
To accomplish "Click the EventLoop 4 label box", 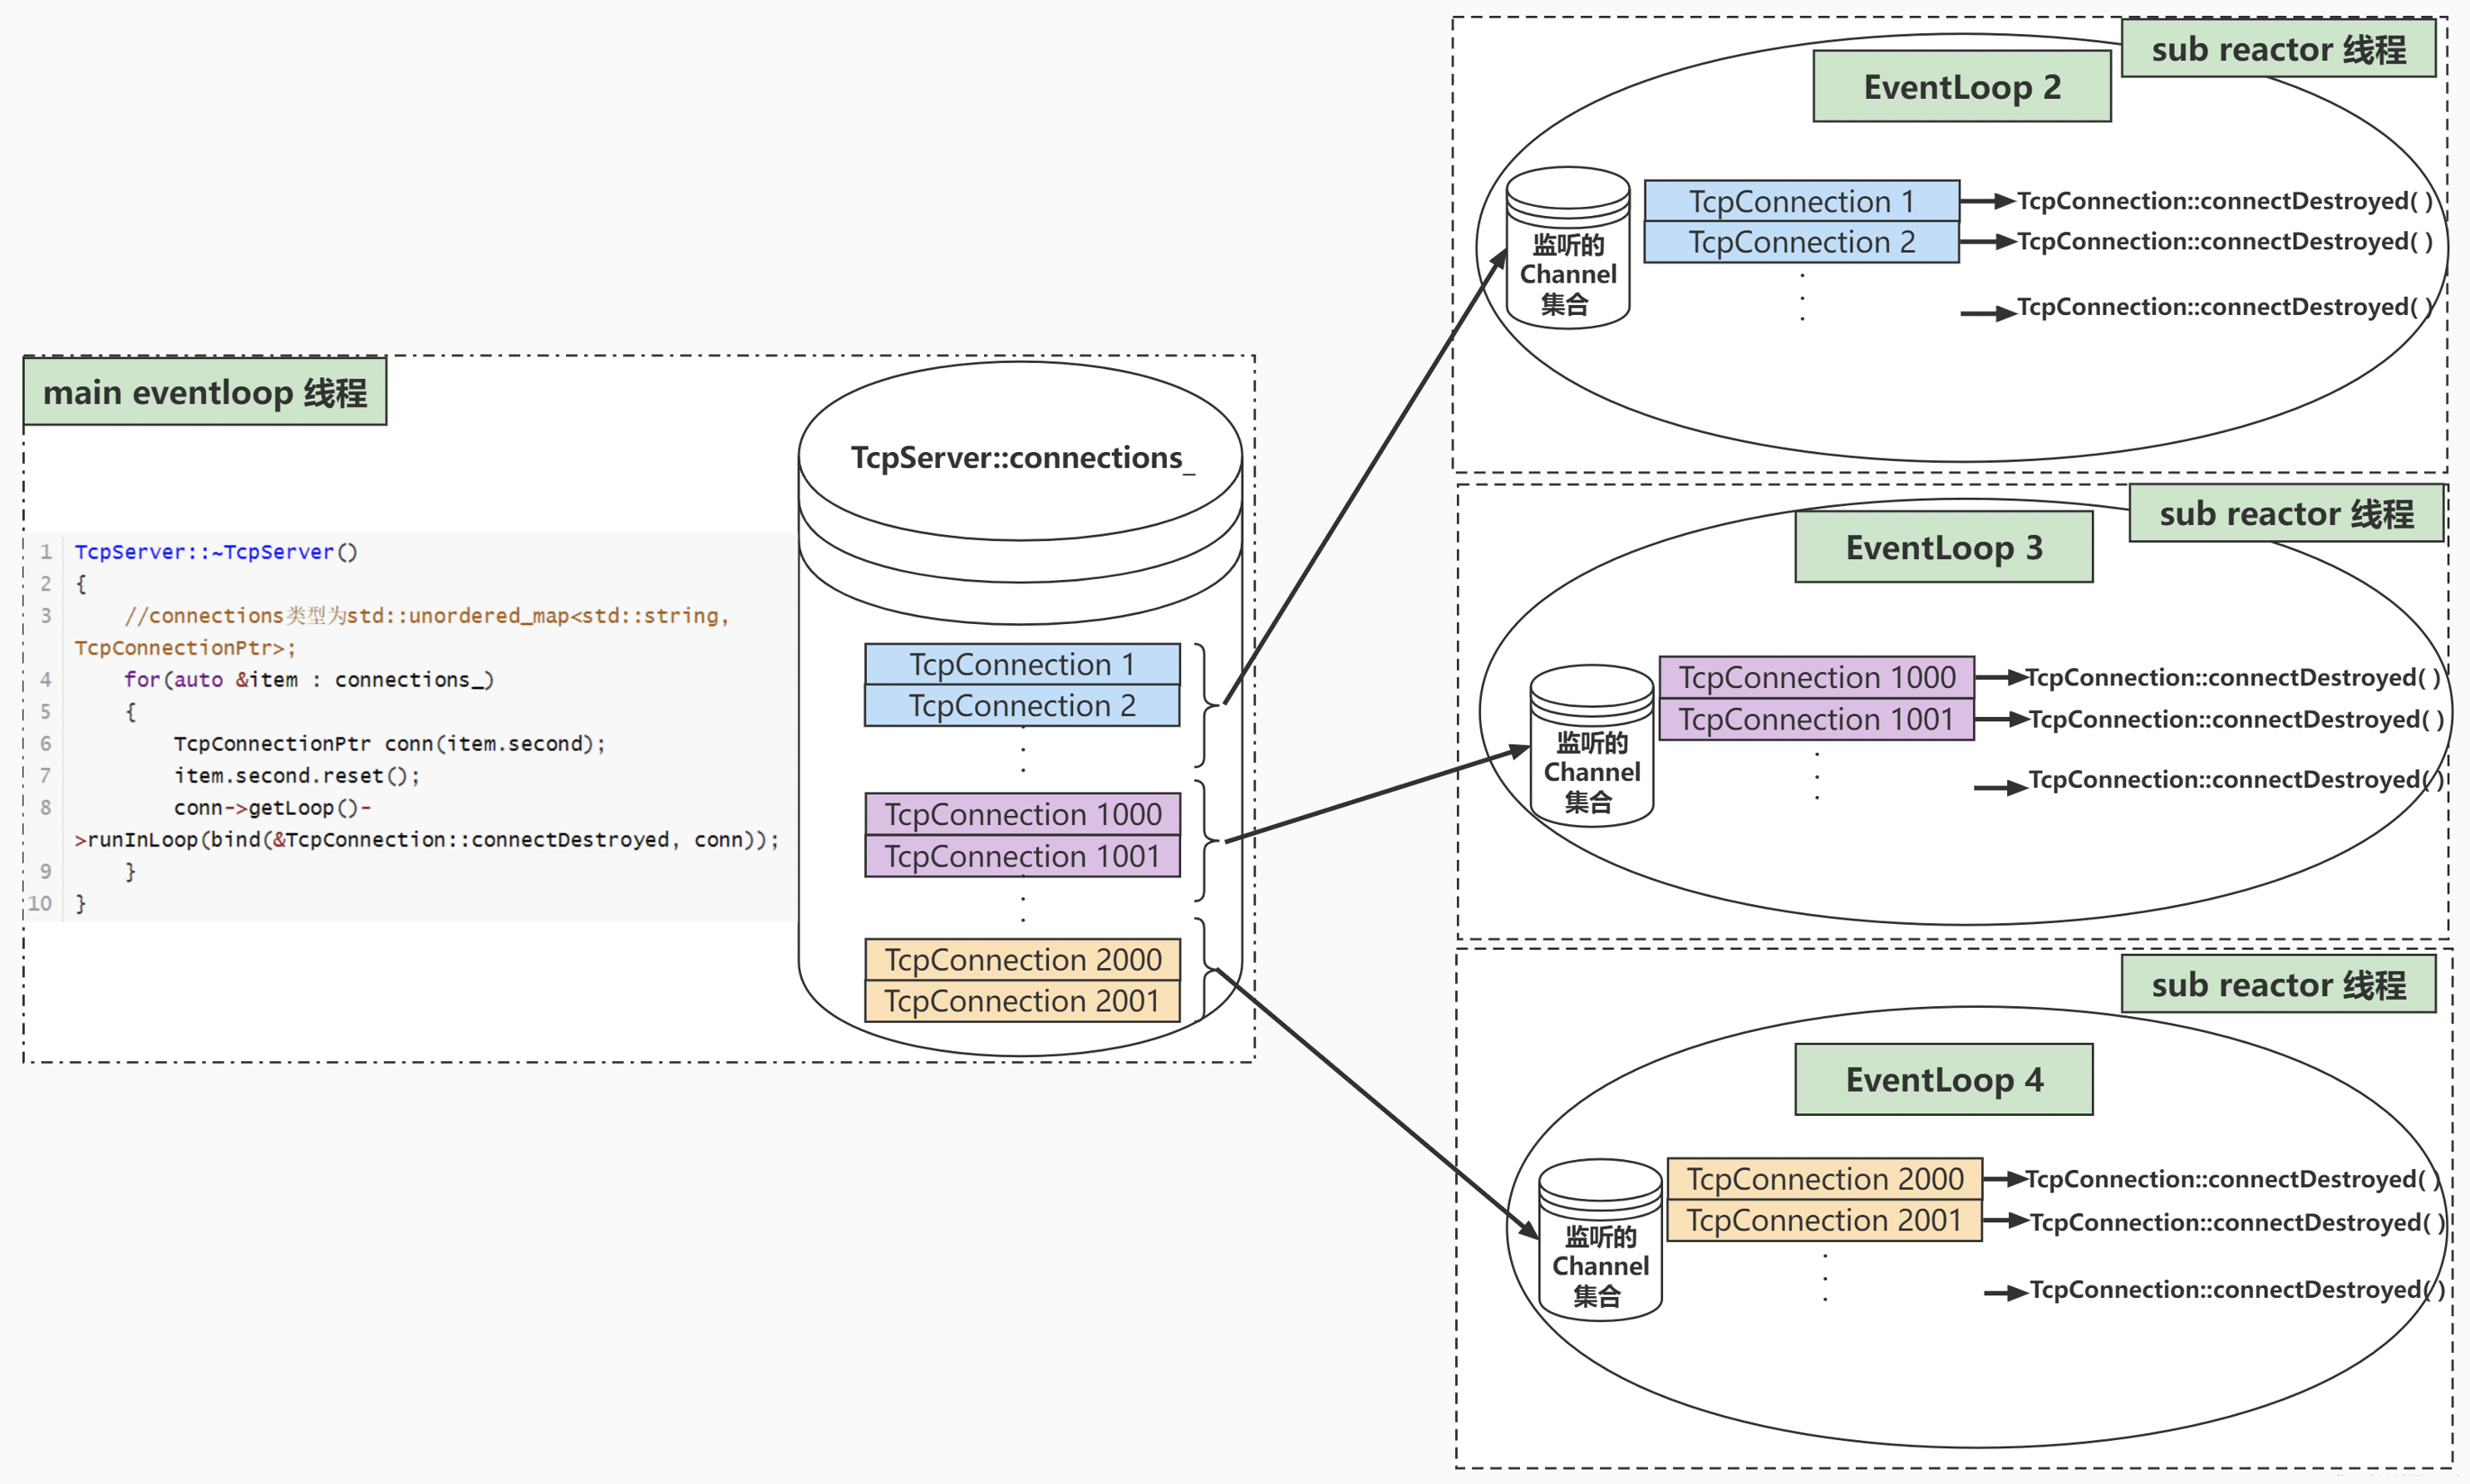I will (x=1943, y=1080).
